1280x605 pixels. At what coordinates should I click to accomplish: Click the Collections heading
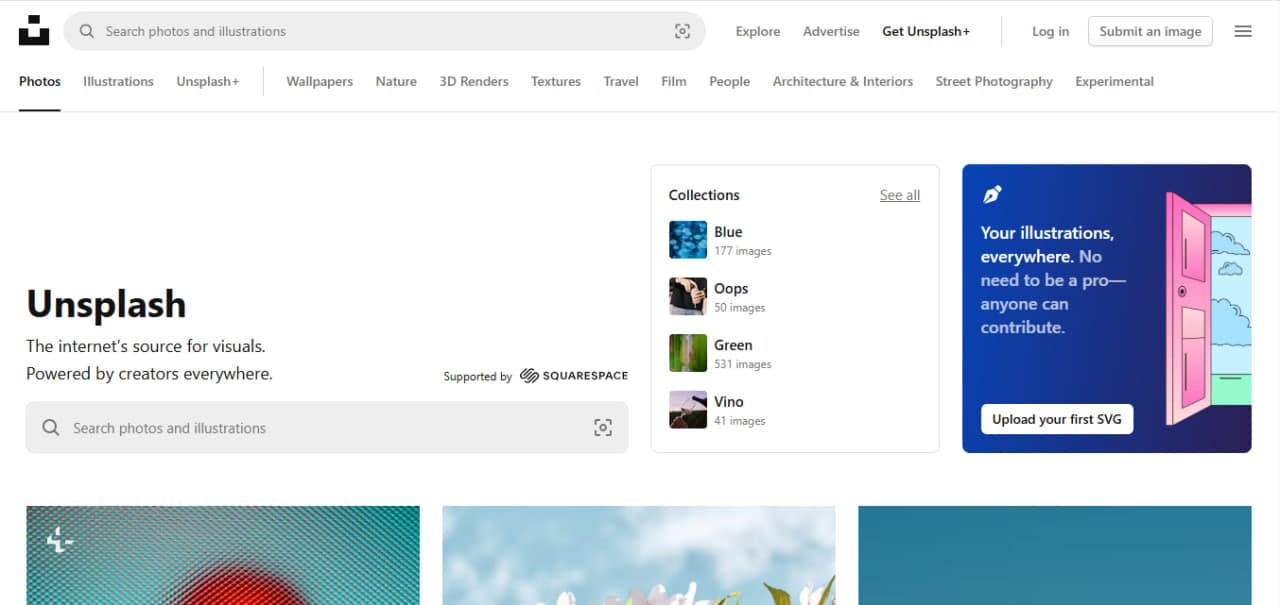click(x=704, y=195)
